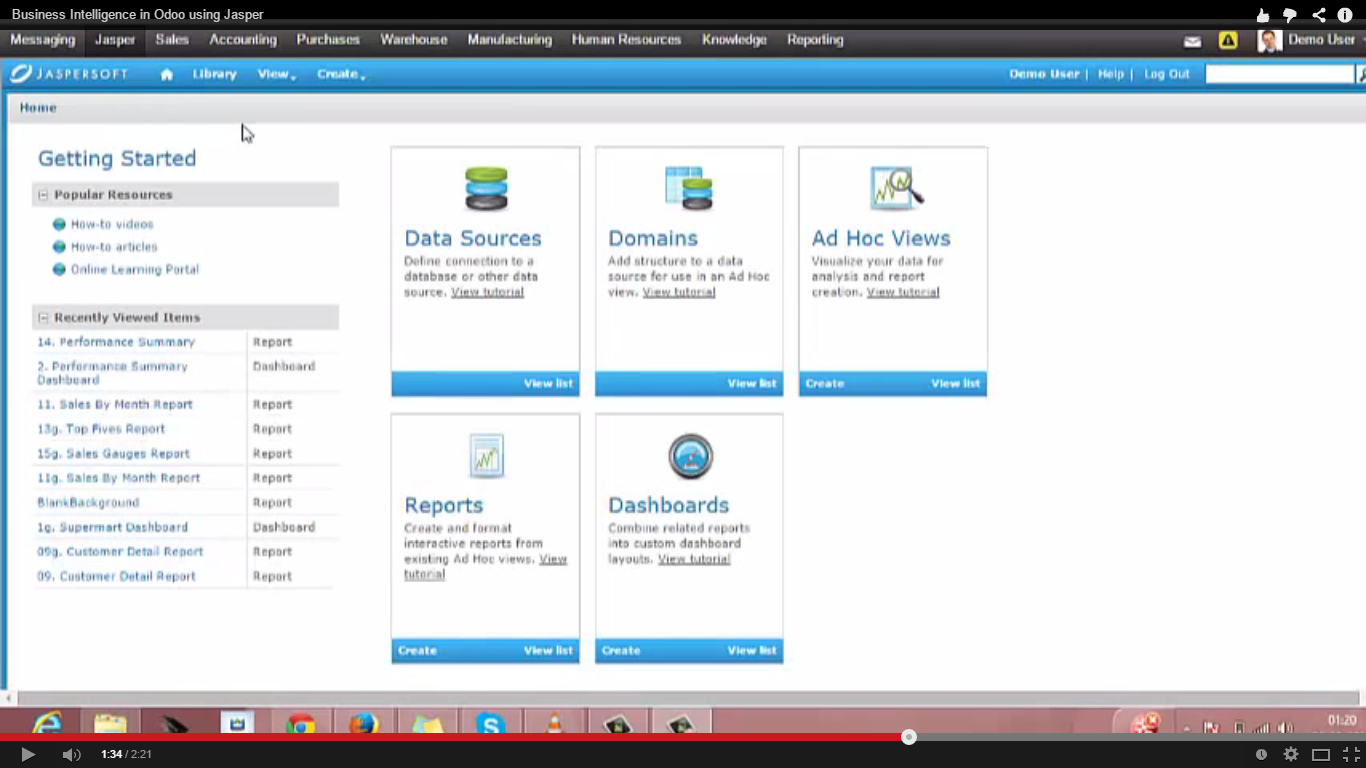Mute the video using the speaker icon
Screen dimensions: 1366x768
[71, 754]
